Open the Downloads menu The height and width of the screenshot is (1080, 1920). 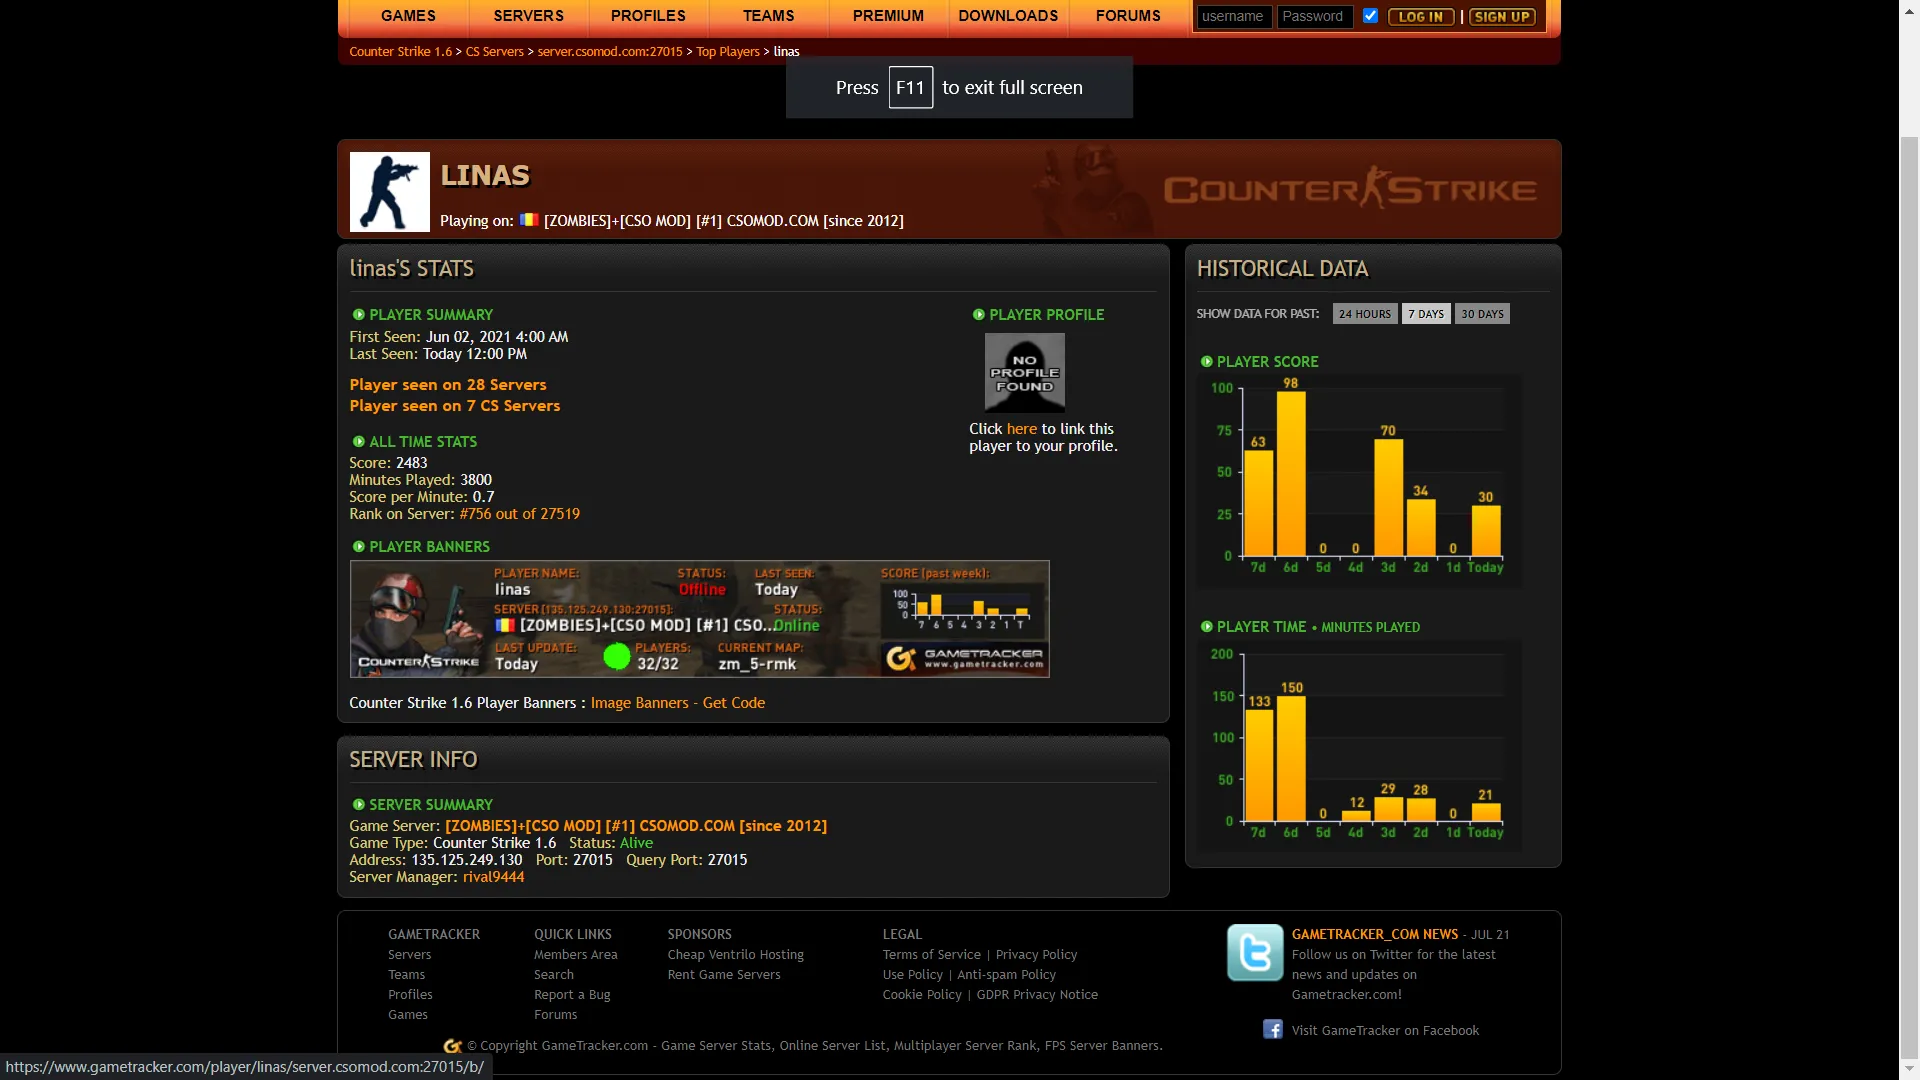pyautogui.click(x=1008, y=16)
